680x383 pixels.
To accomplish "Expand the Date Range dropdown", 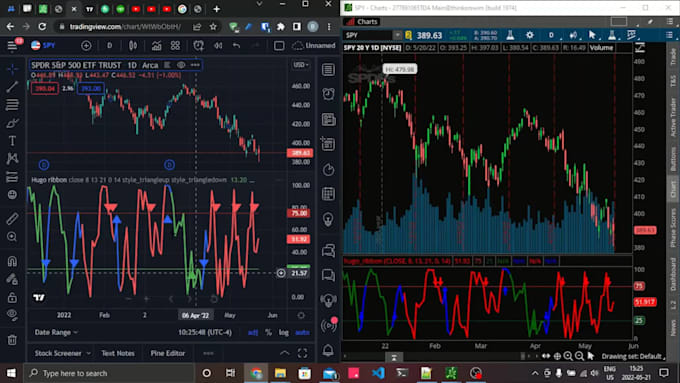I will tap(56, 332).
